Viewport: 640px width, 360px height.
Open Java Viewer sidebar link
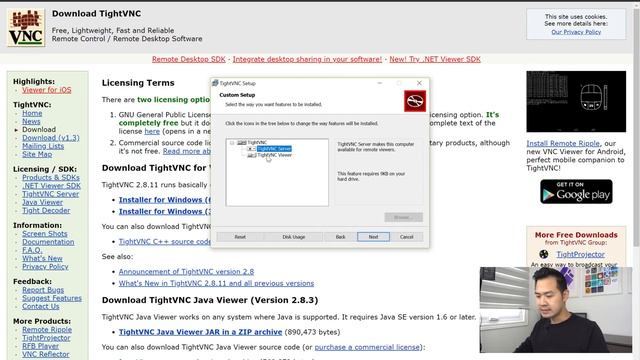(42, 202)
